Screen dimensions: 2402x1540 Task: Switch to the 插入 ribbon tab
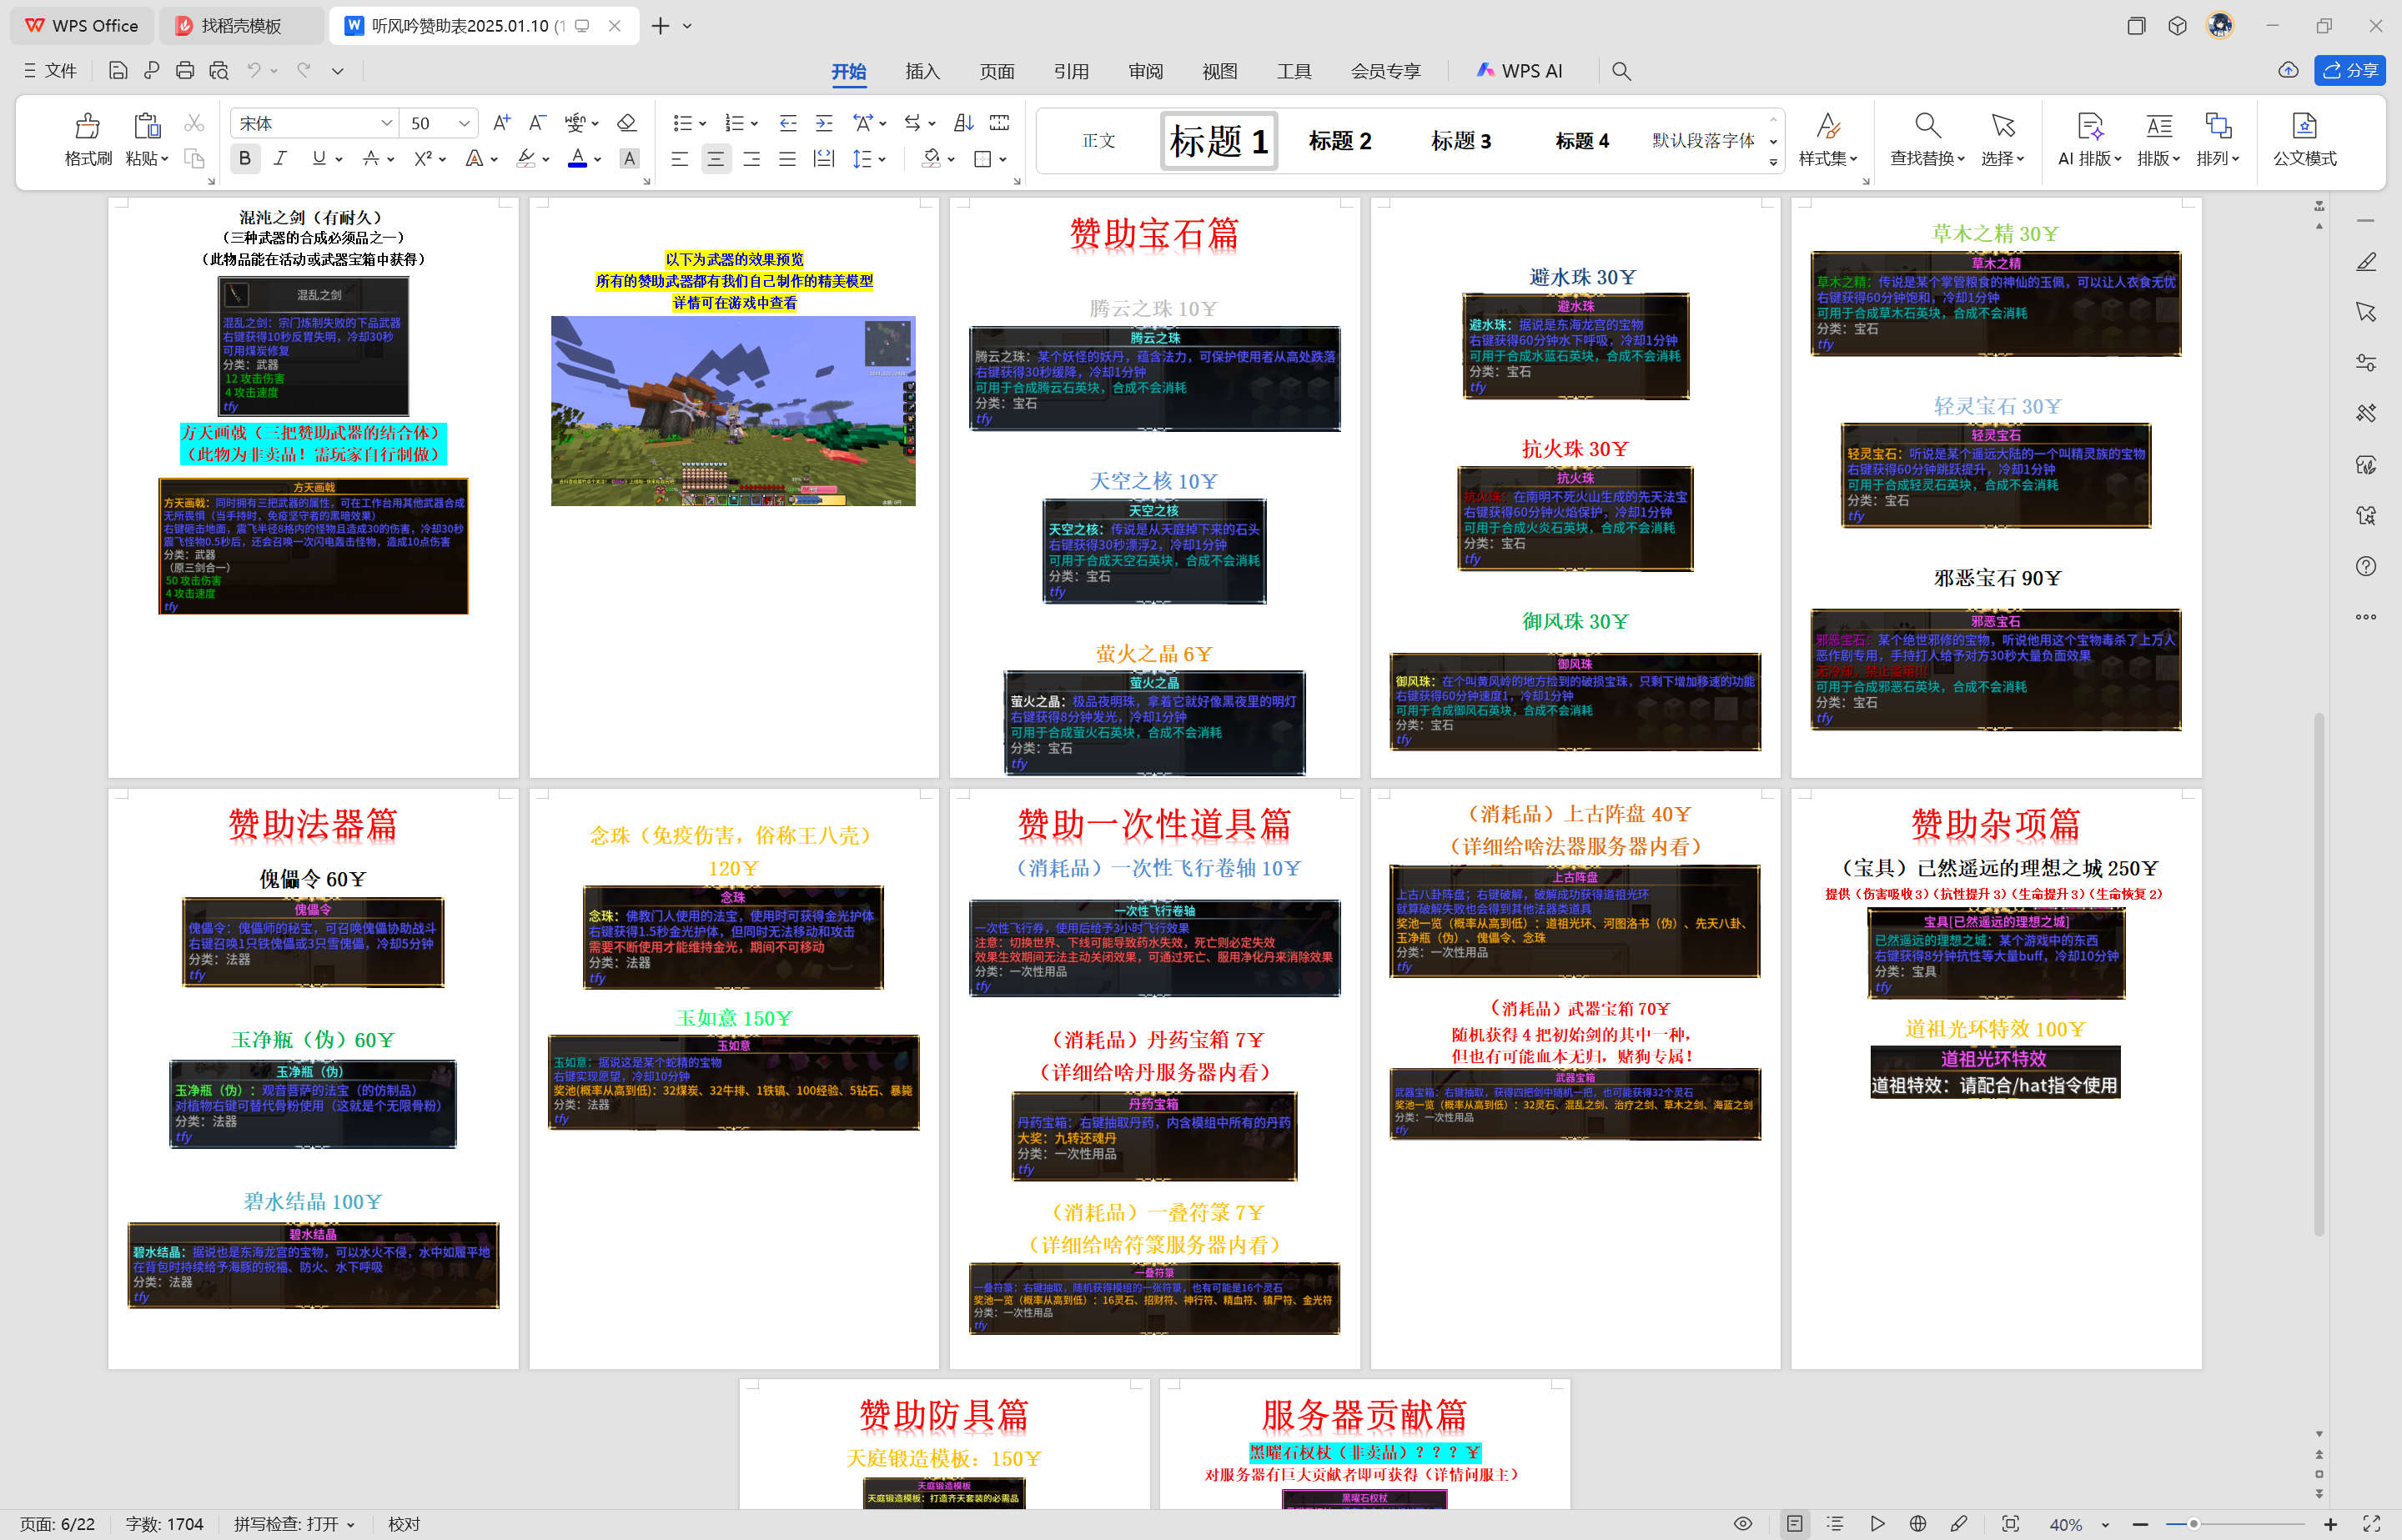point(922,71)
